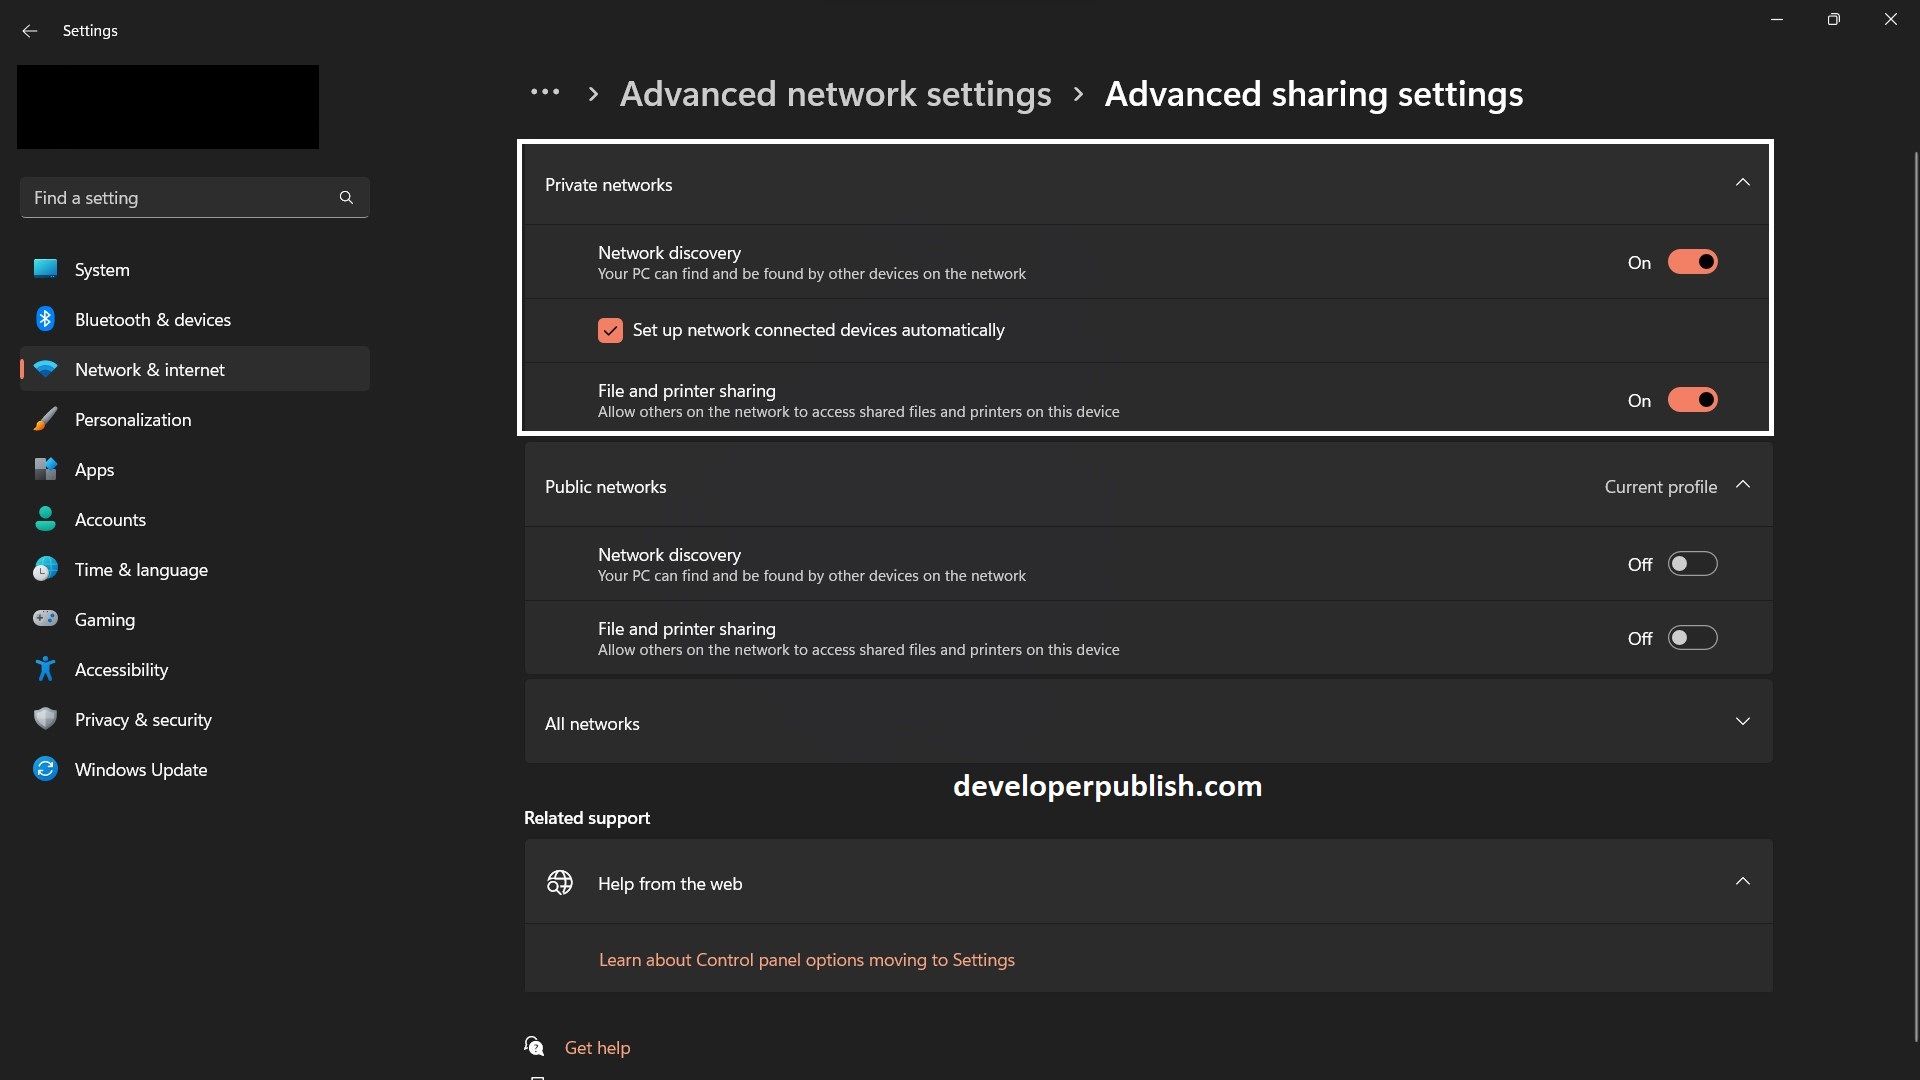This screenshot has width=1920, height=1080.
Task: Select Bluetooth & devices in sidebar
Action: pos(152,319)
